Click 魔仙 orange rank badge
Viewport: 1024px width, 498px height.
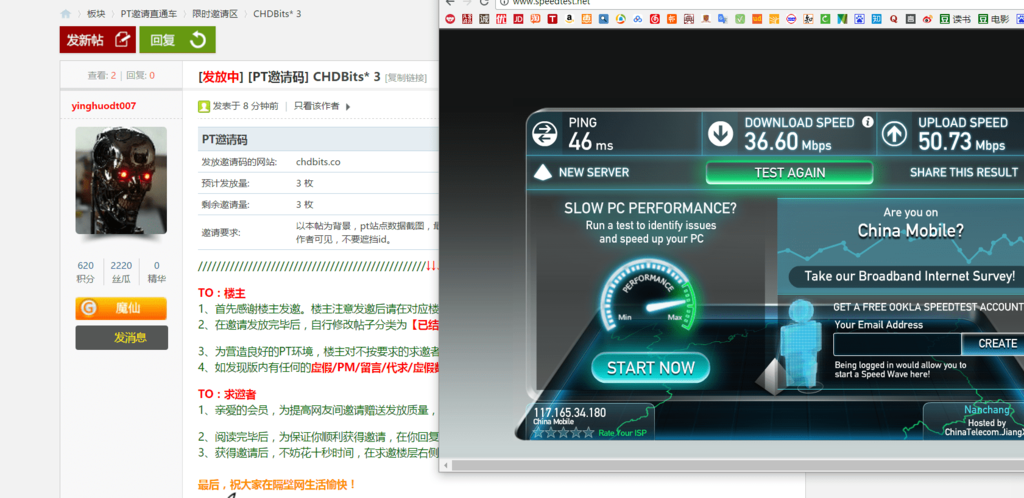coord(121,308)
